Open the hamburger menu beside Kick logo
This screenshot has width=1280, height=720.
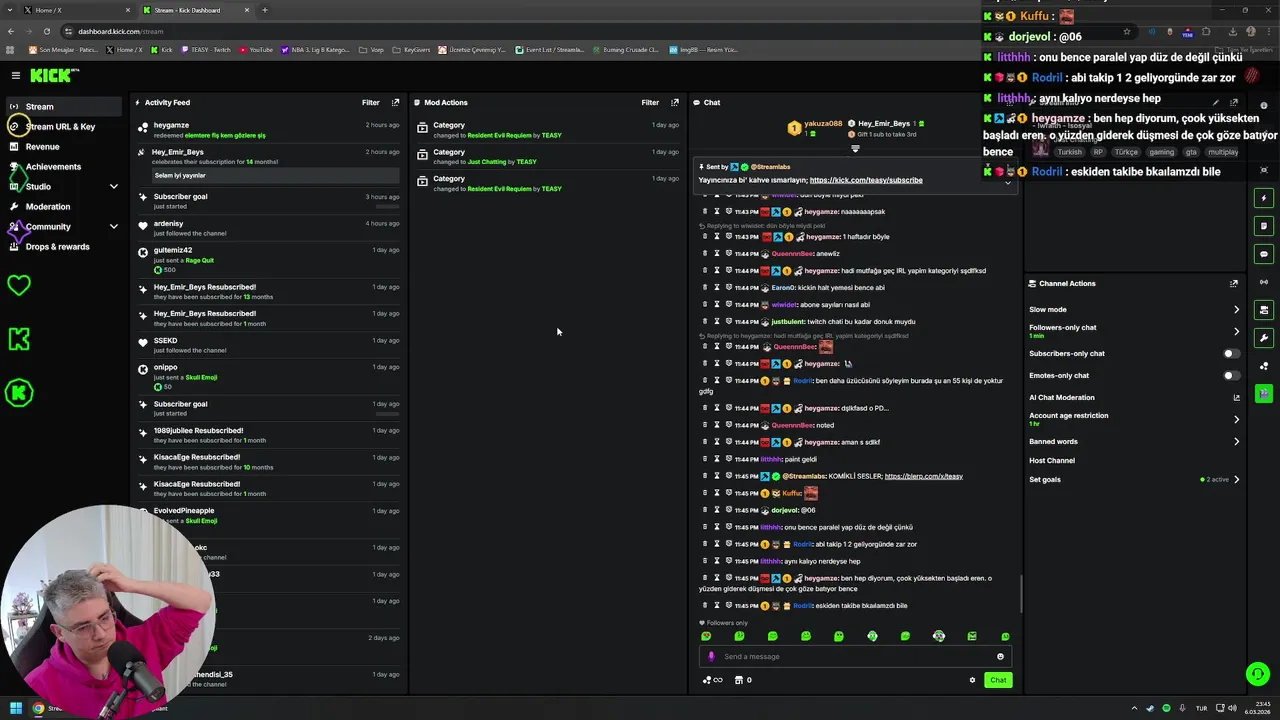(15, 75)
